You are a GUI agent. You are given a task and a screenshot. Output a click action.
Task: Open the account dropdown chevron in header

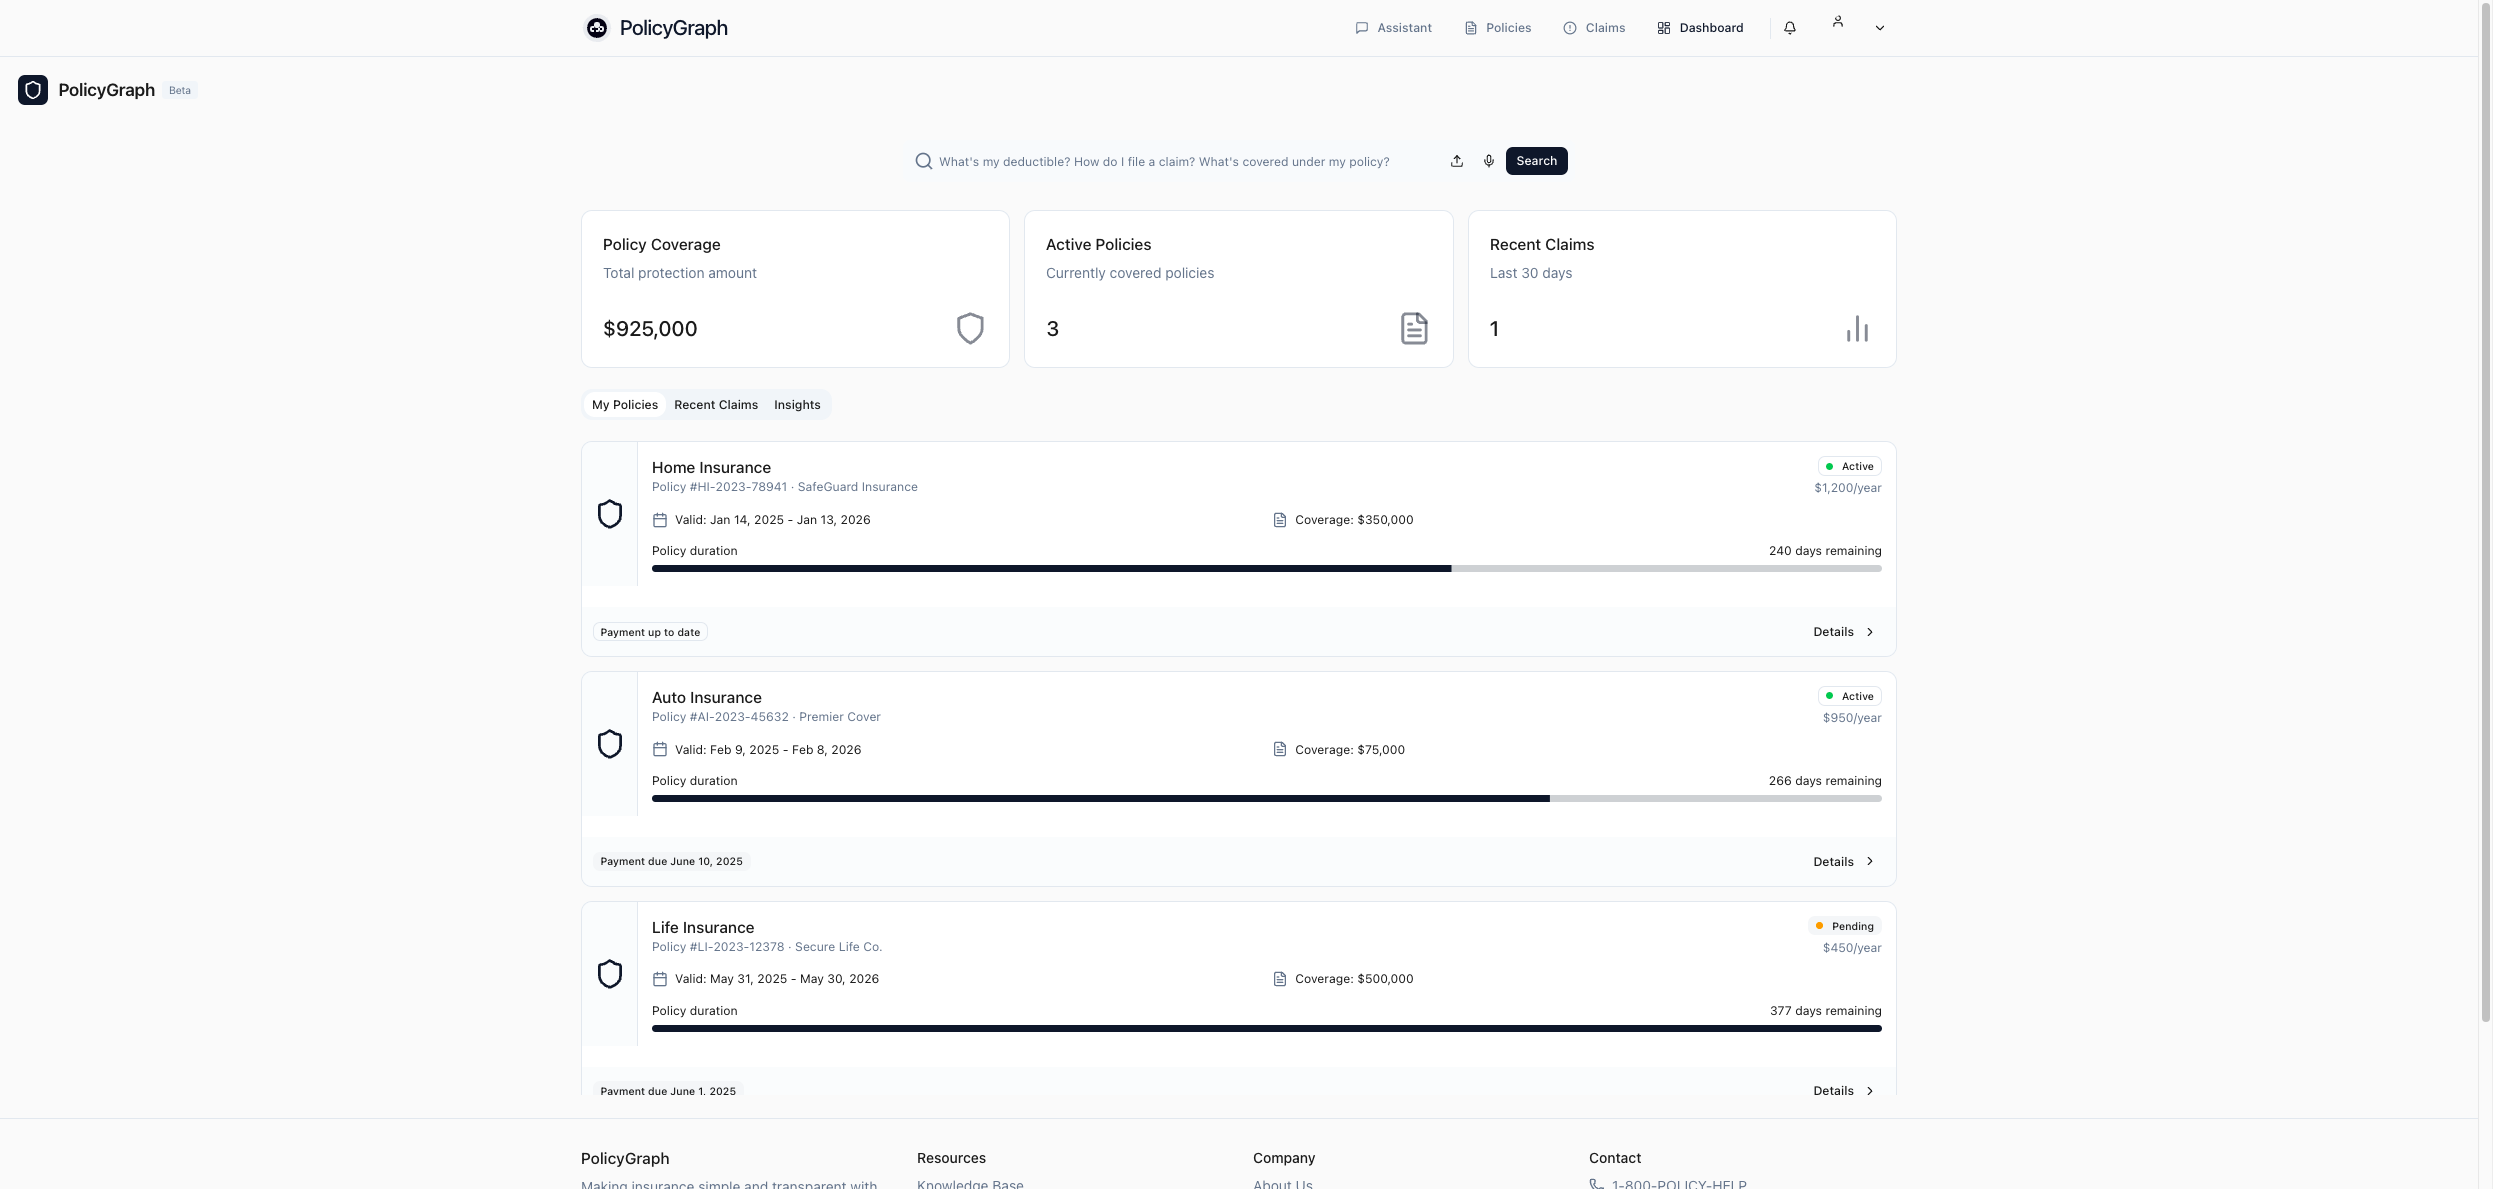point(1880,28)
